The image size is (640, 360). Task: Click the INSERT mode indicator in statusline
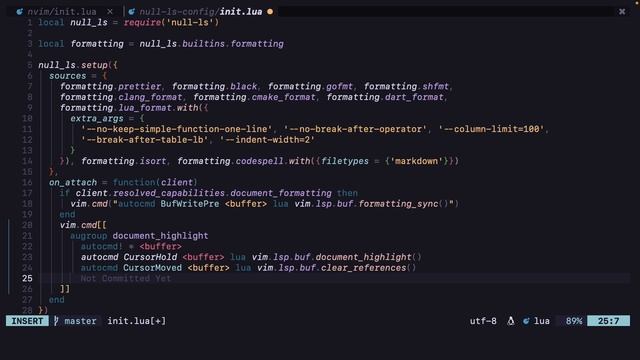pos(27,321)
